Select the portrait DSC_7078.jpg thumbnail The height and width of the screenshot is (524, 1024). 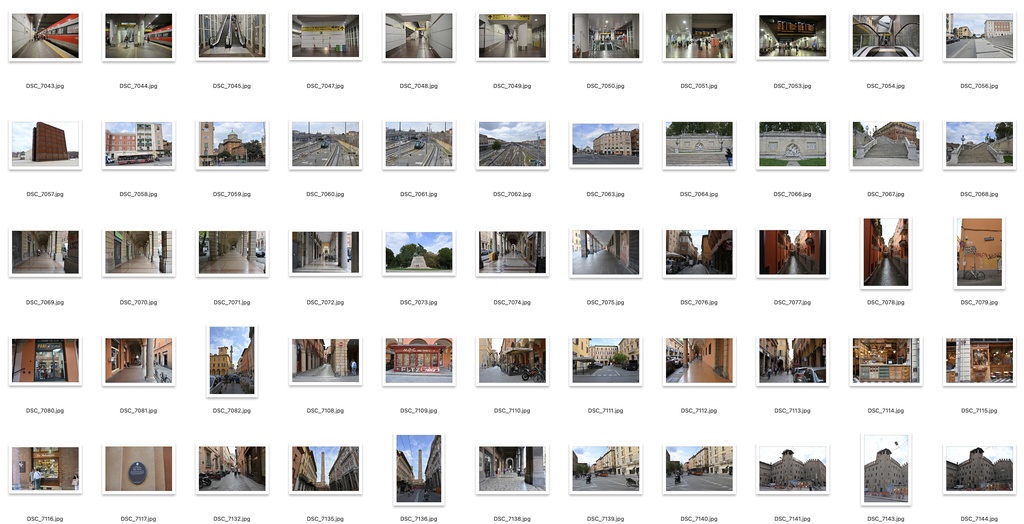pyautogui.click(x=886, y=252)
